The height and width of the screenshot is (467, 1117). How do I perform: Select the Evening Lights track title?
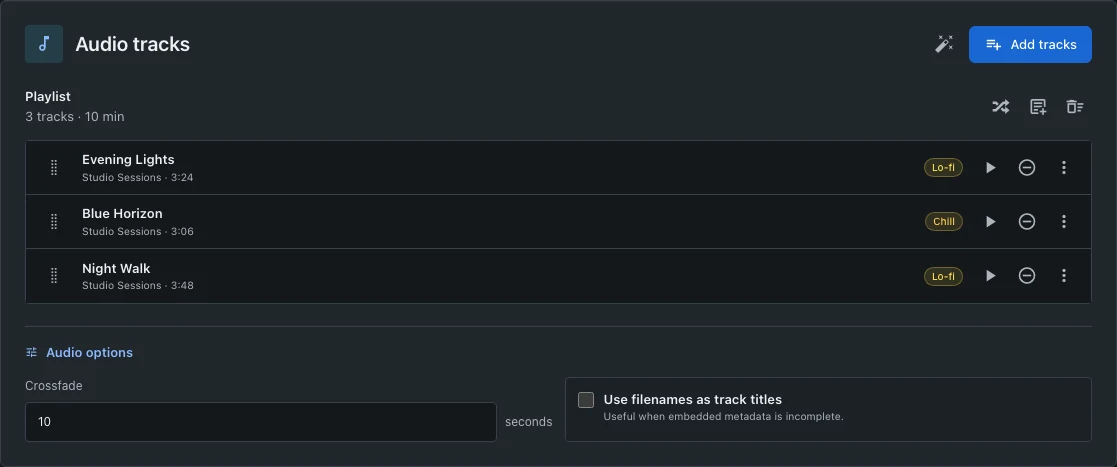click(128, 159)
